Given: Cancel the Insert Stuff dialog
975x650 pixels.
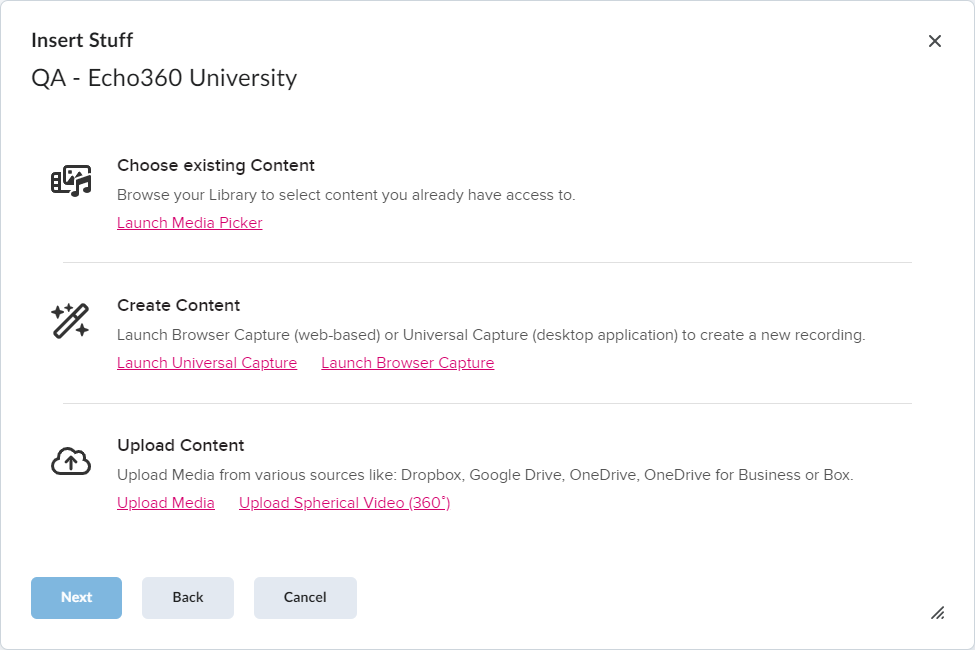Looking at the screenshot, I should [x=305, y=598].
